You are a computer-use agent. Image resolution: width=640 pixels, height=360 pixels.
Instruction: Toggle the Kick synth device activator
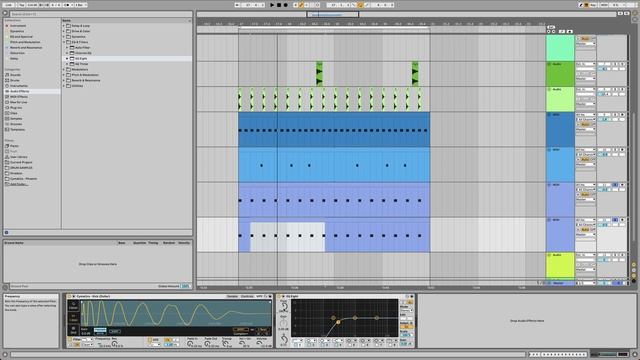[x=70, y=296]
